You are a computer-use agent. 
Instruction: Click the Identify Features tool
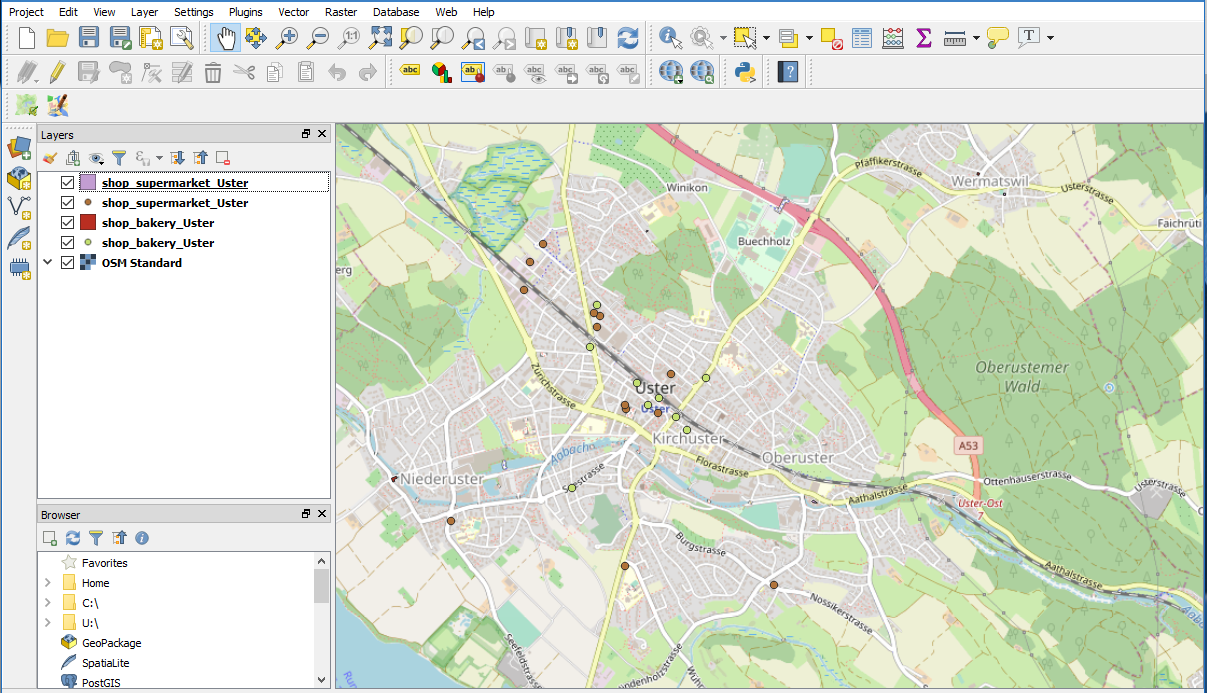pos(671,39)
